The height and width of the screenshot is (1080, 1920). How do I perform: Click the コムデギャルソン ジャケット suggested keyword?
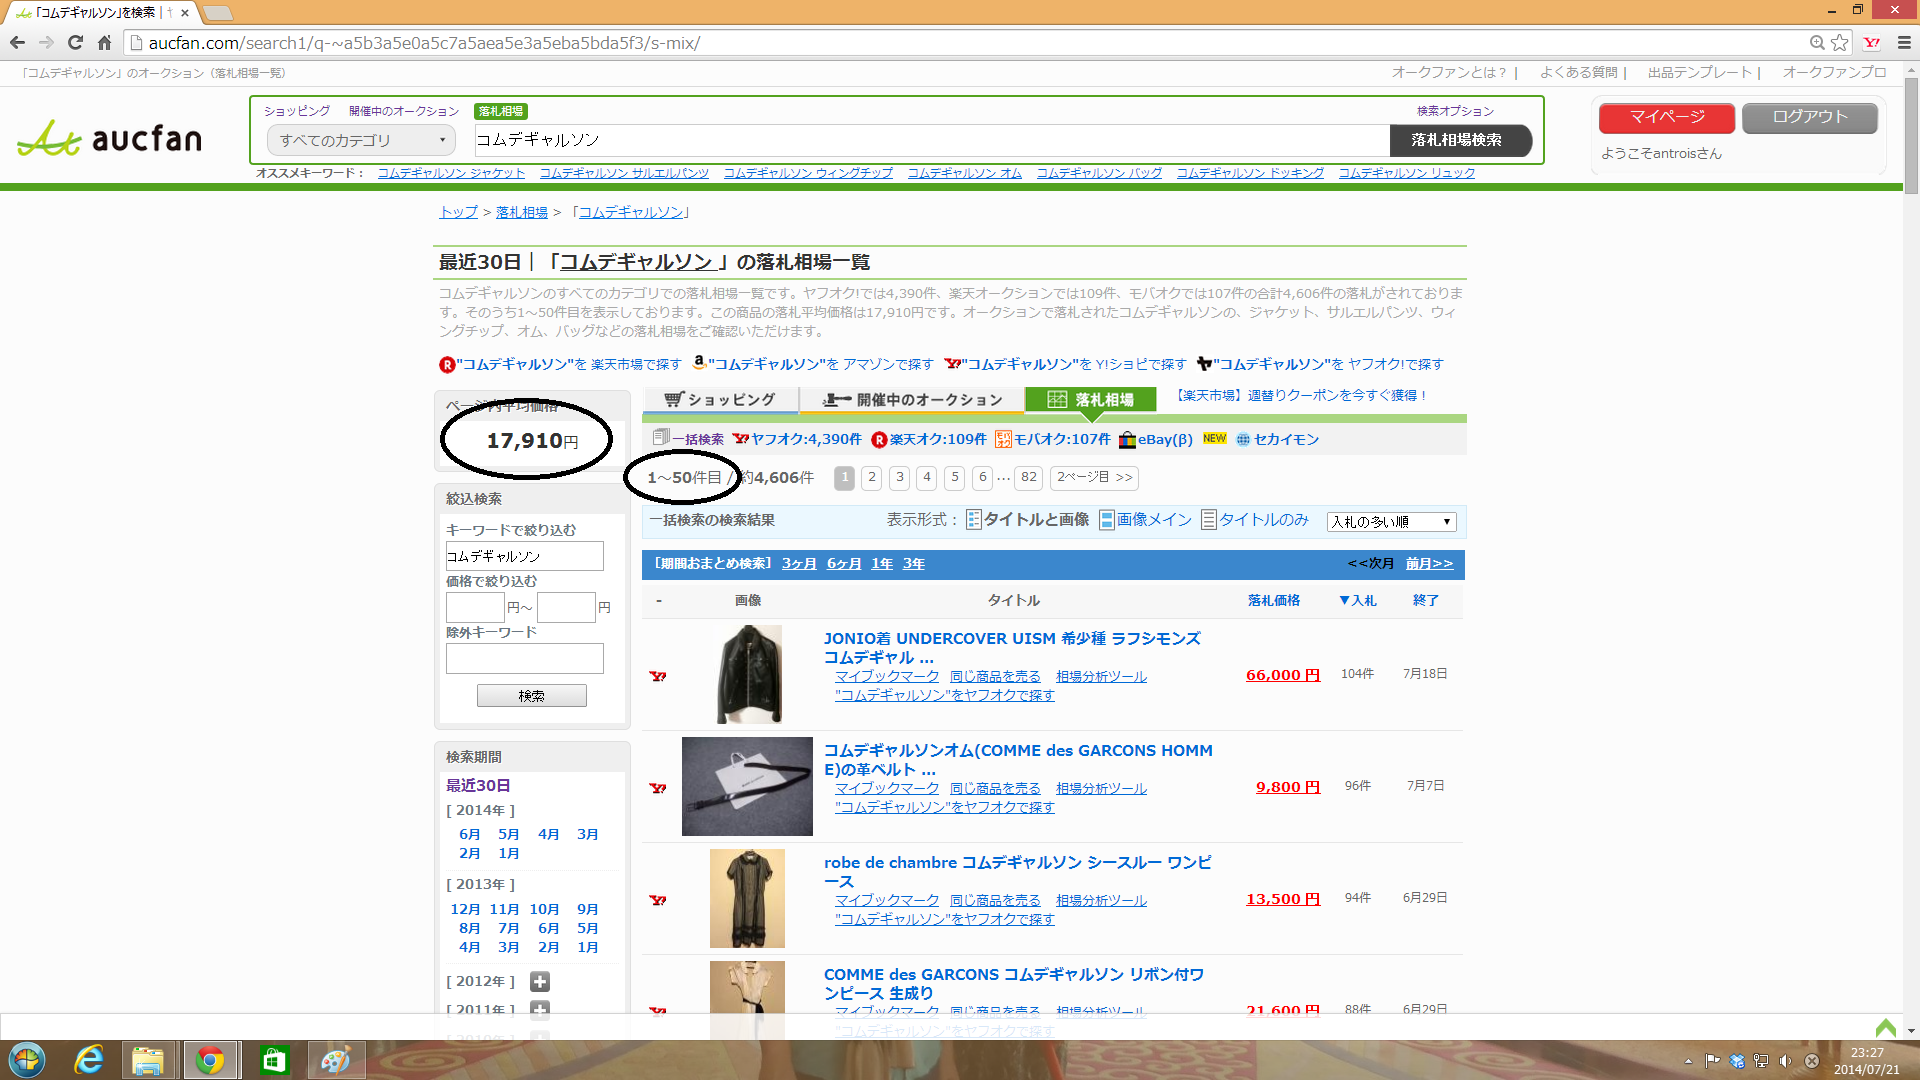[x=451, y=173]
